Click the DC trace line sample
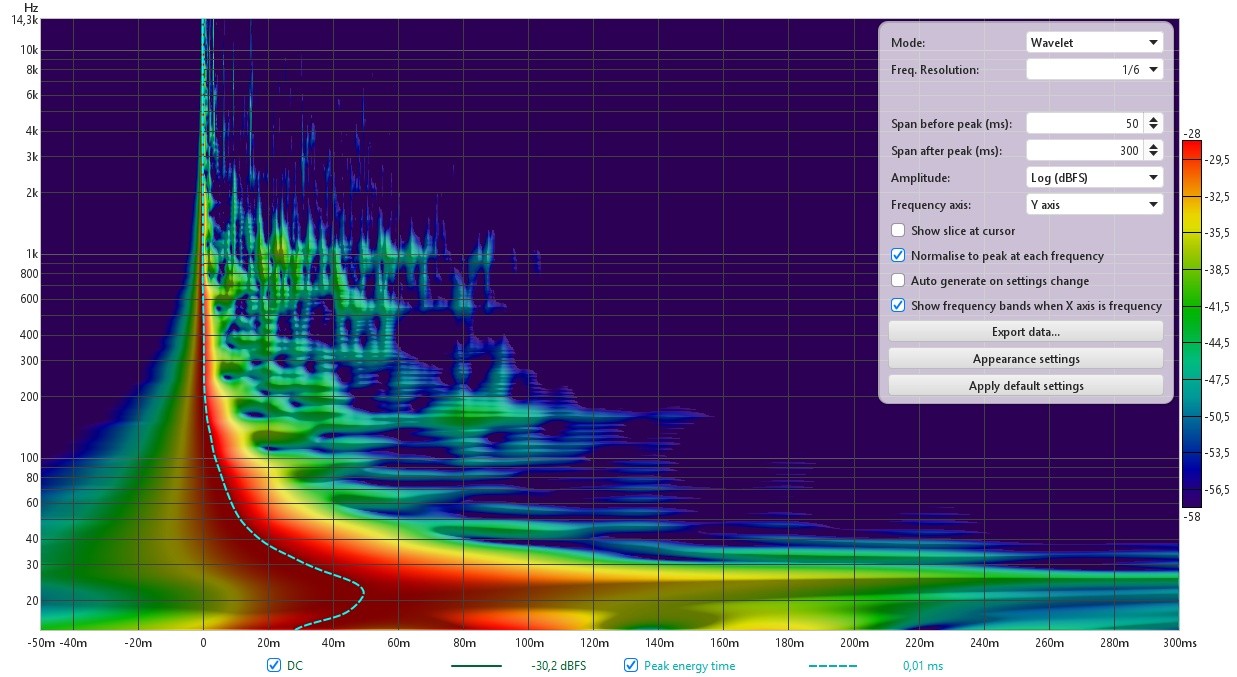 (x=476, y=666)
